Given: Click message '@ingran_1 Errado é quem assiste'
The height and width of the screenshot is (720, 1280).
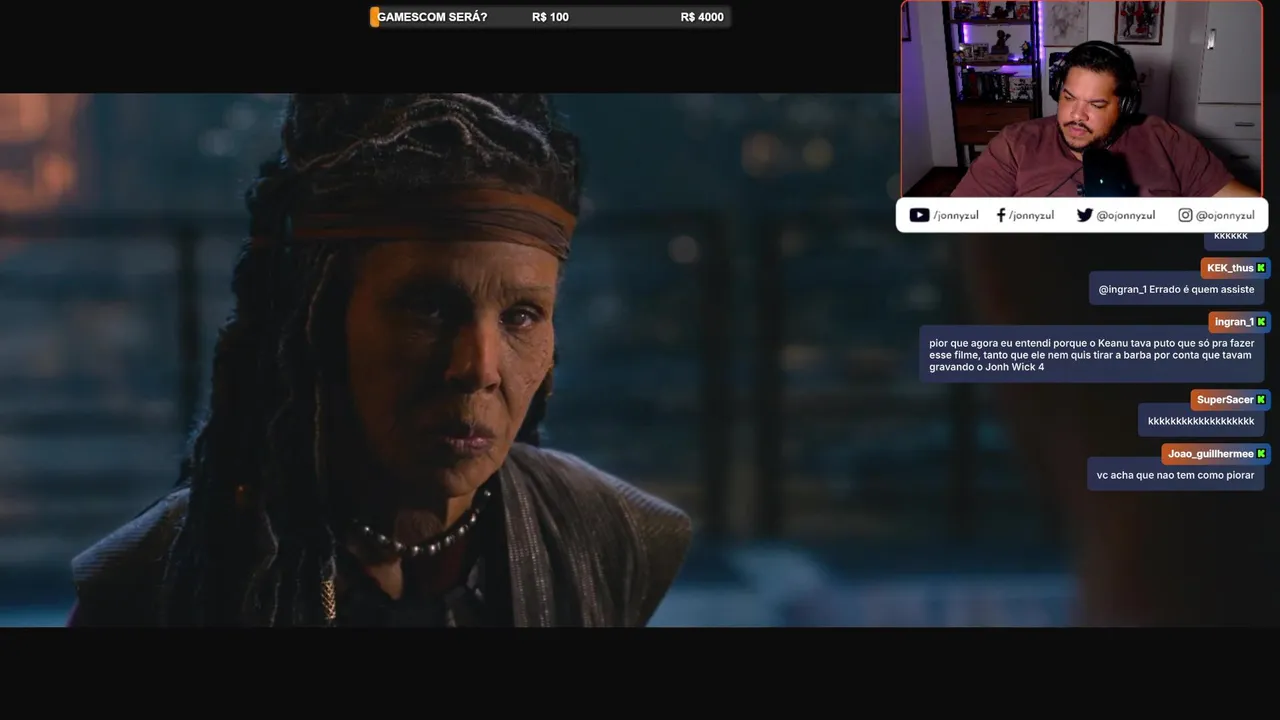Looking at the screenshot, I should tap(1176, 289).
